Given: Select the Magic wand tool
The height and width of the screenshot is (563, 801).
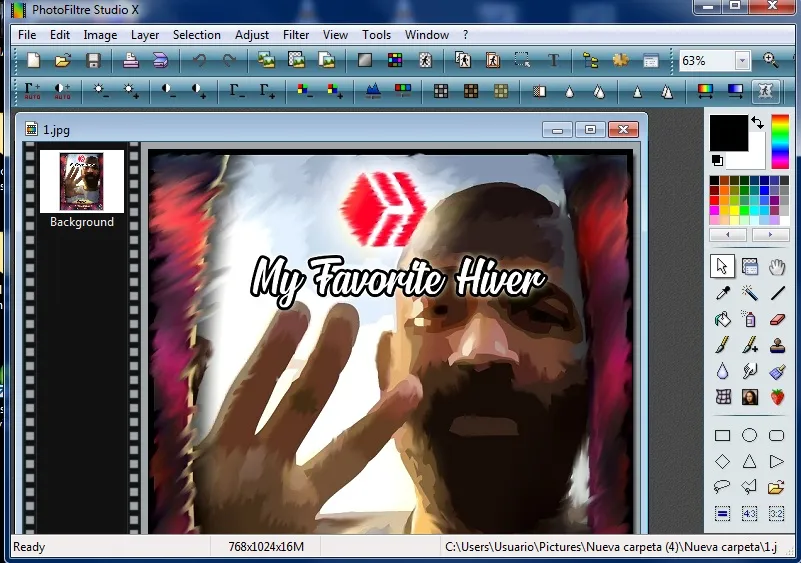Looking at the screenshot, I should [x=749, y=293].
